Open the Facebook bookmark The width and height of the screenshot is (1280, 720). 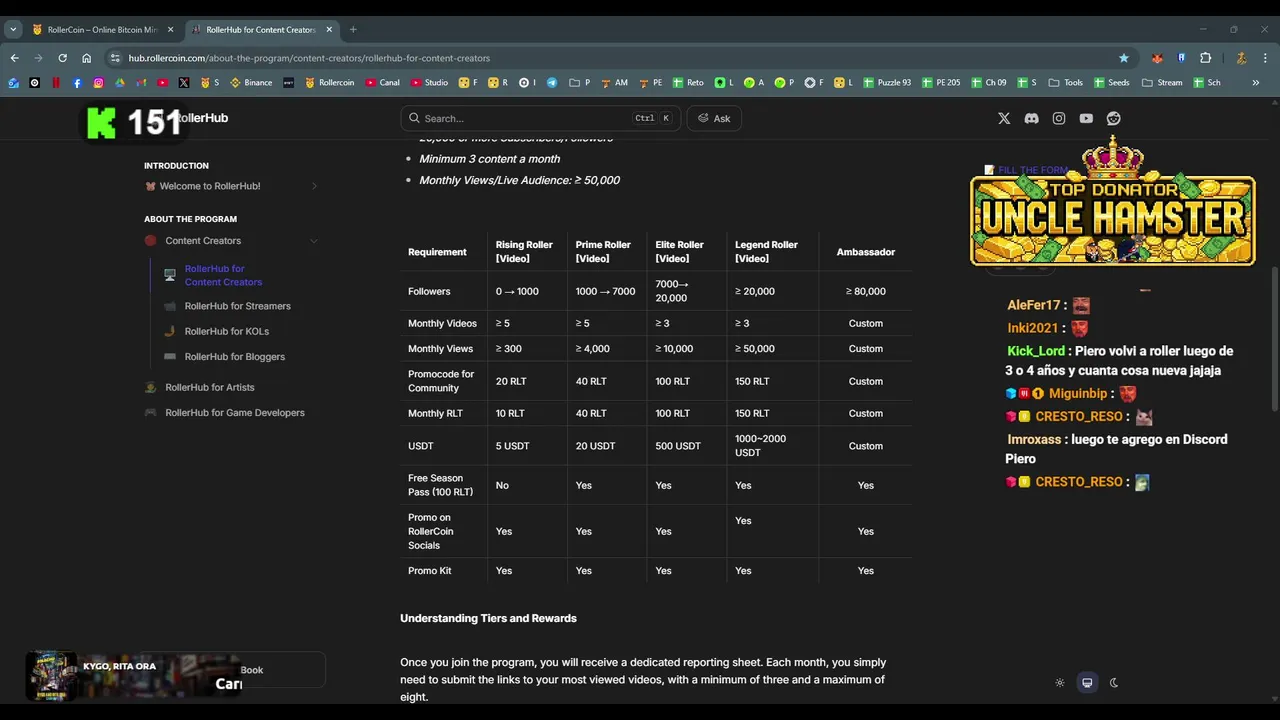[77, 83]
